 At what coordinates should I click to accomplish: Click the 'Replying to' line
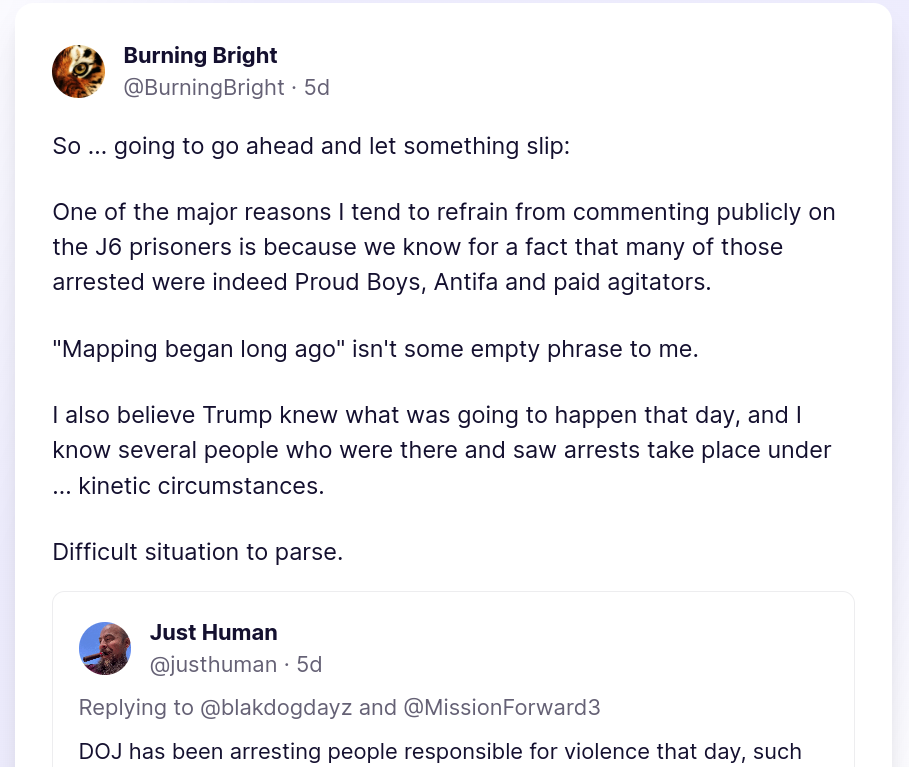(136, 708)
